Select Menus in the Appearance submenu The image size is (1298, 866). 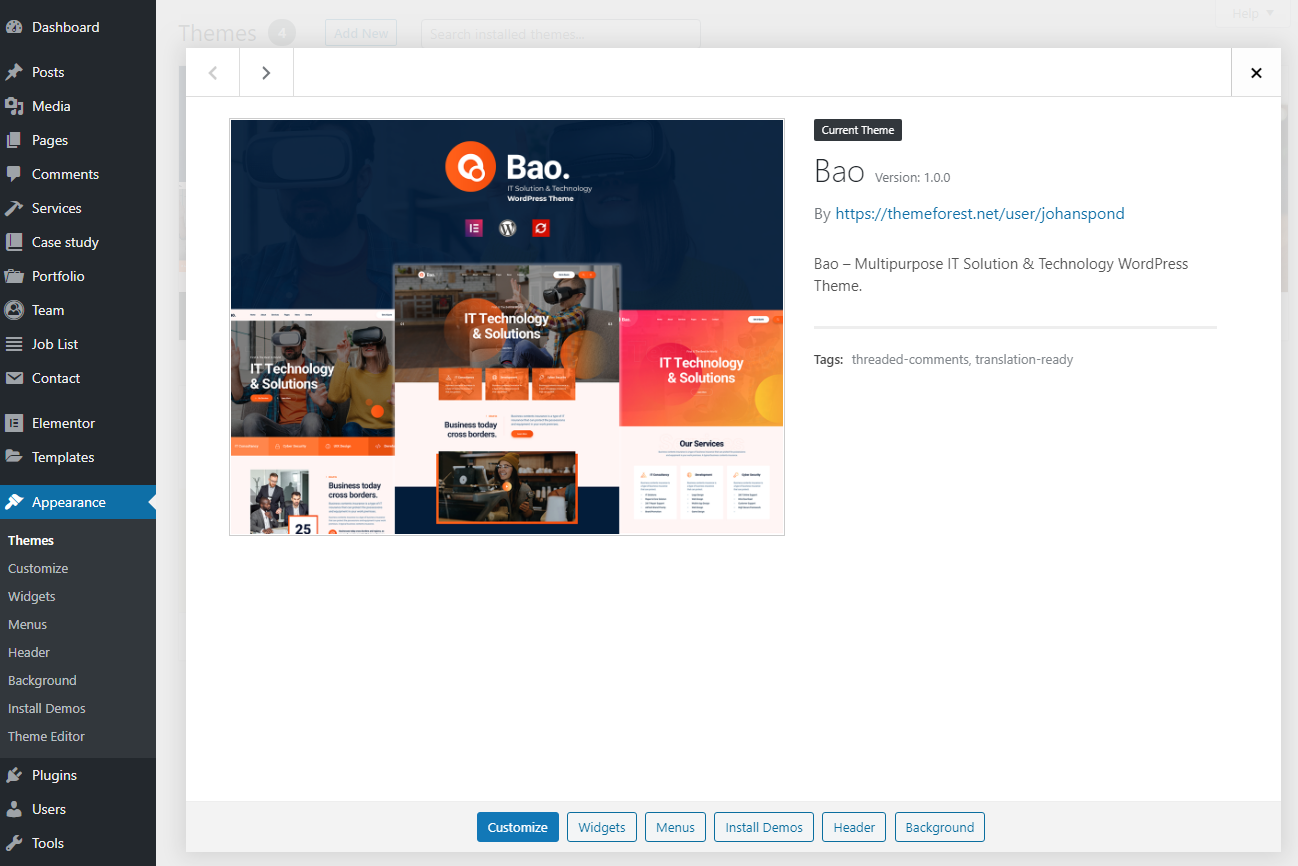pyautogui.click(x=28, y=624)
